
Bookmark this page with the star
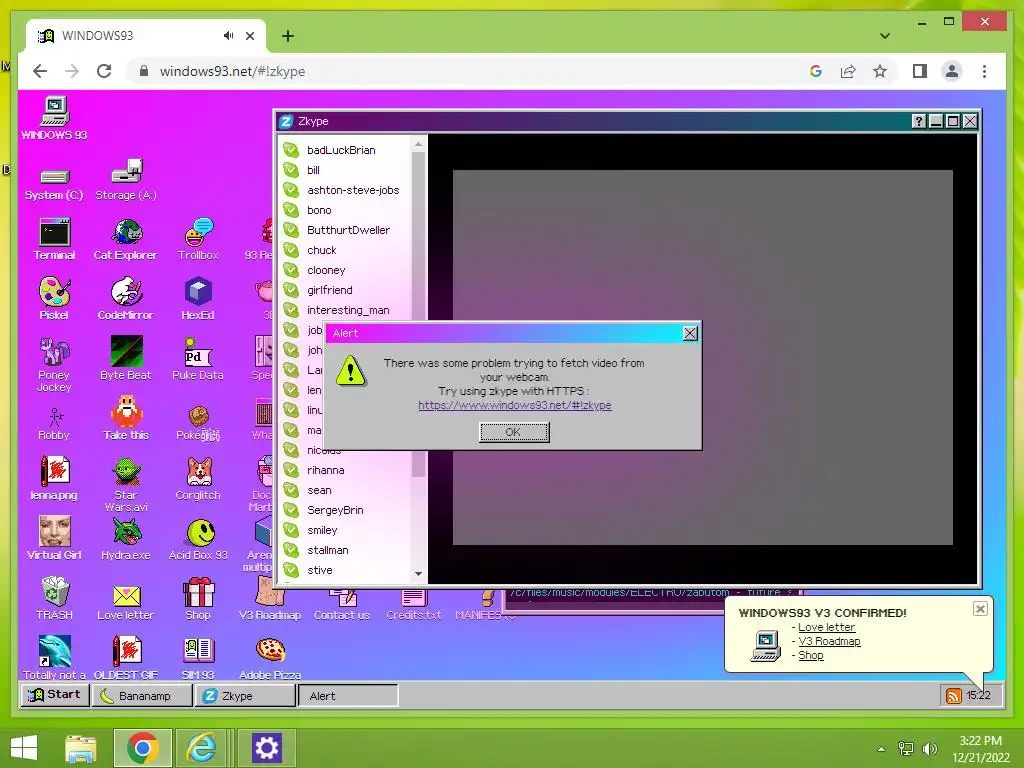880,71
